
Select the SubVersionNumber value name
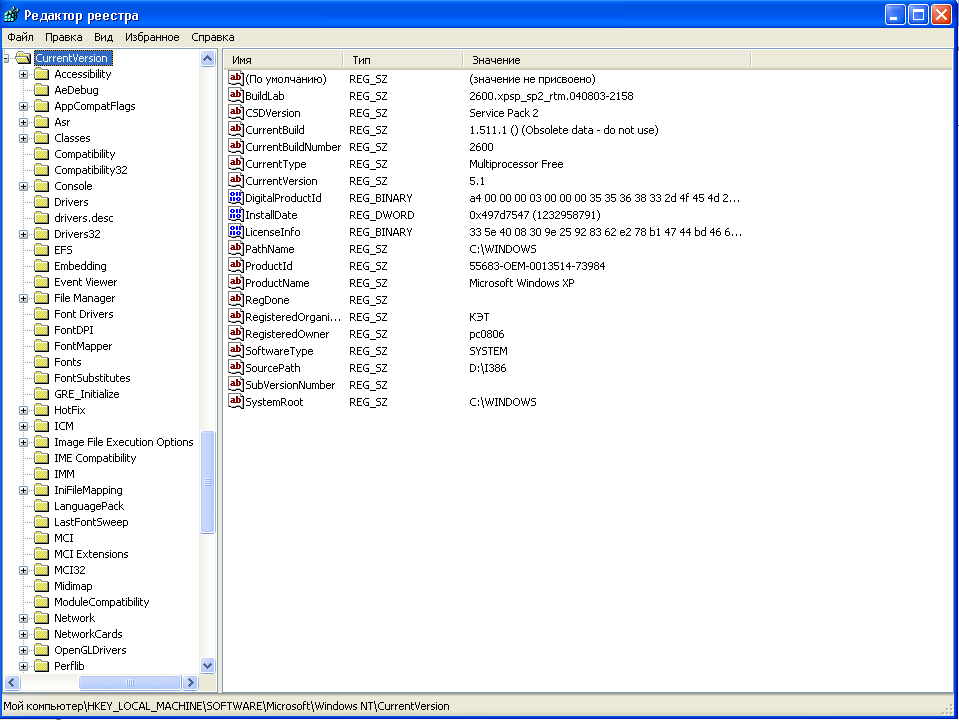(290, 385)
